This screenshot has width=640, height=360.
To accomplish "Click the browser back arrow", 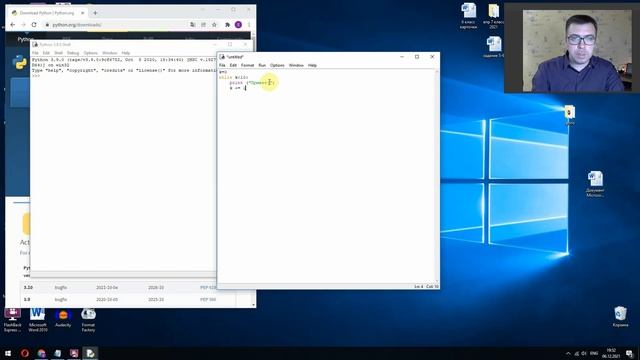I will 13,25.
